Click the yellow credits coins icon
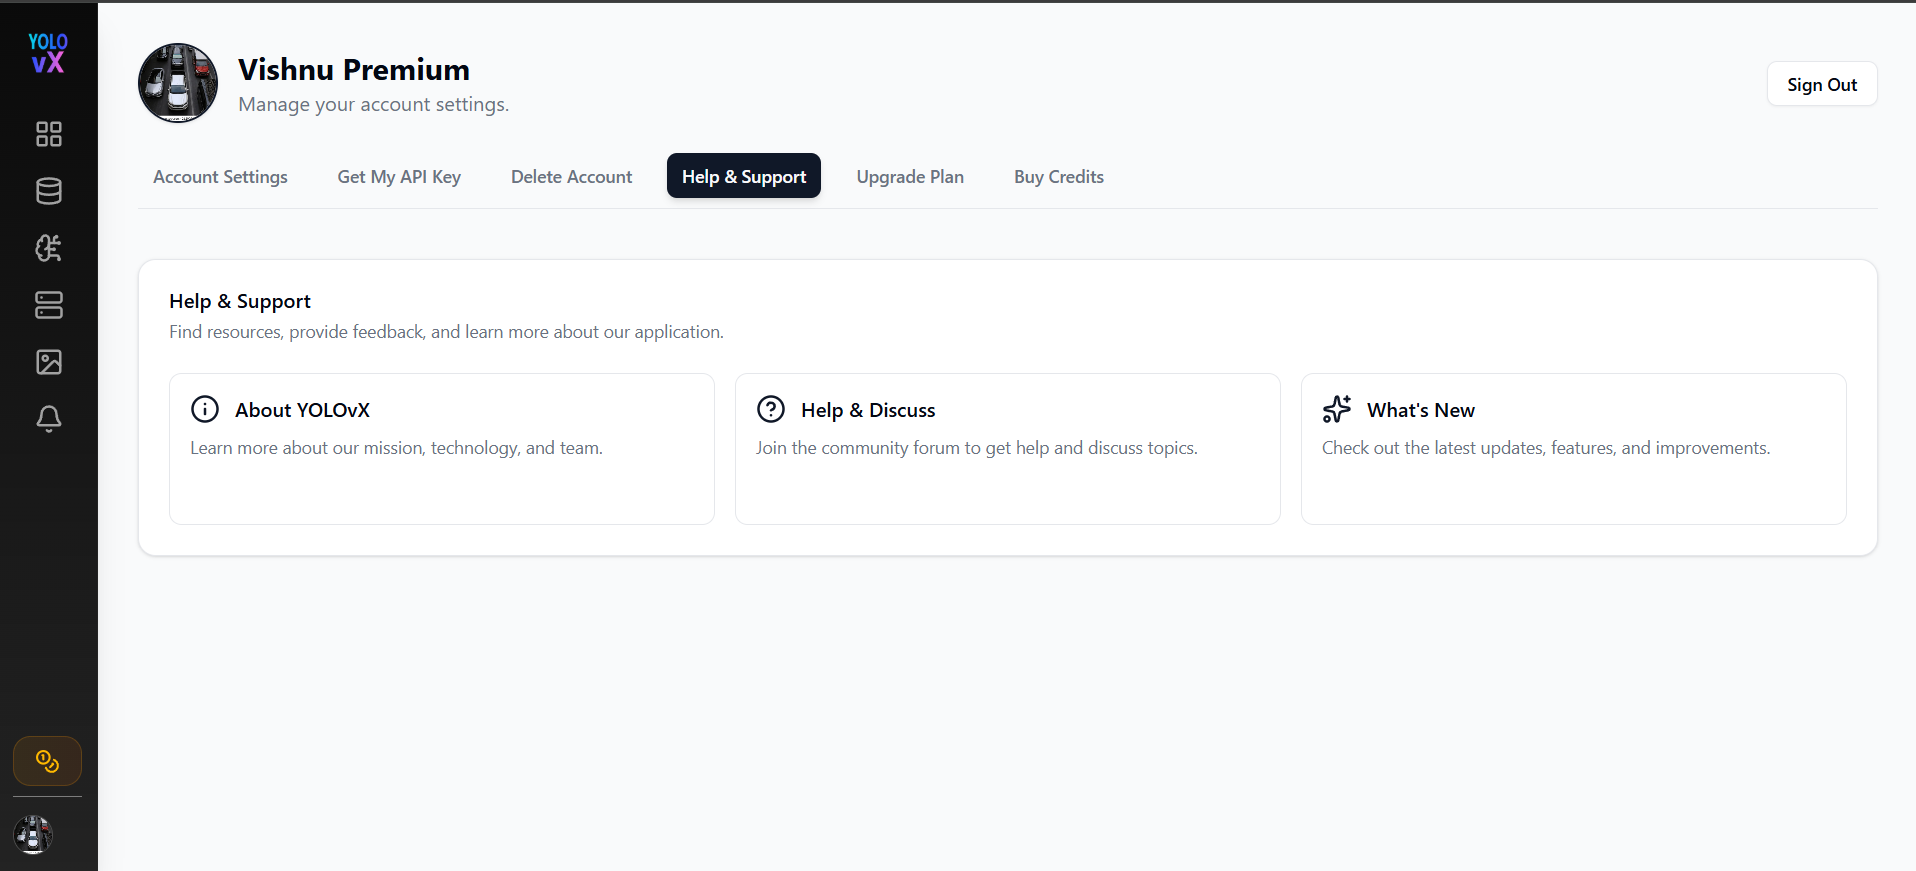The height and width of the screenshot is (871, 1916). coord(47,762)
